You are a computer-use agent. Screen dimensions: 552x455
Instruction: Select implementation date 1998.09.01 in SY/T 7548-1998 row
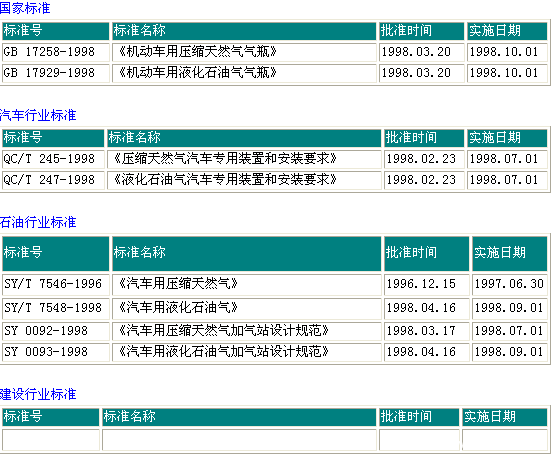509,308
